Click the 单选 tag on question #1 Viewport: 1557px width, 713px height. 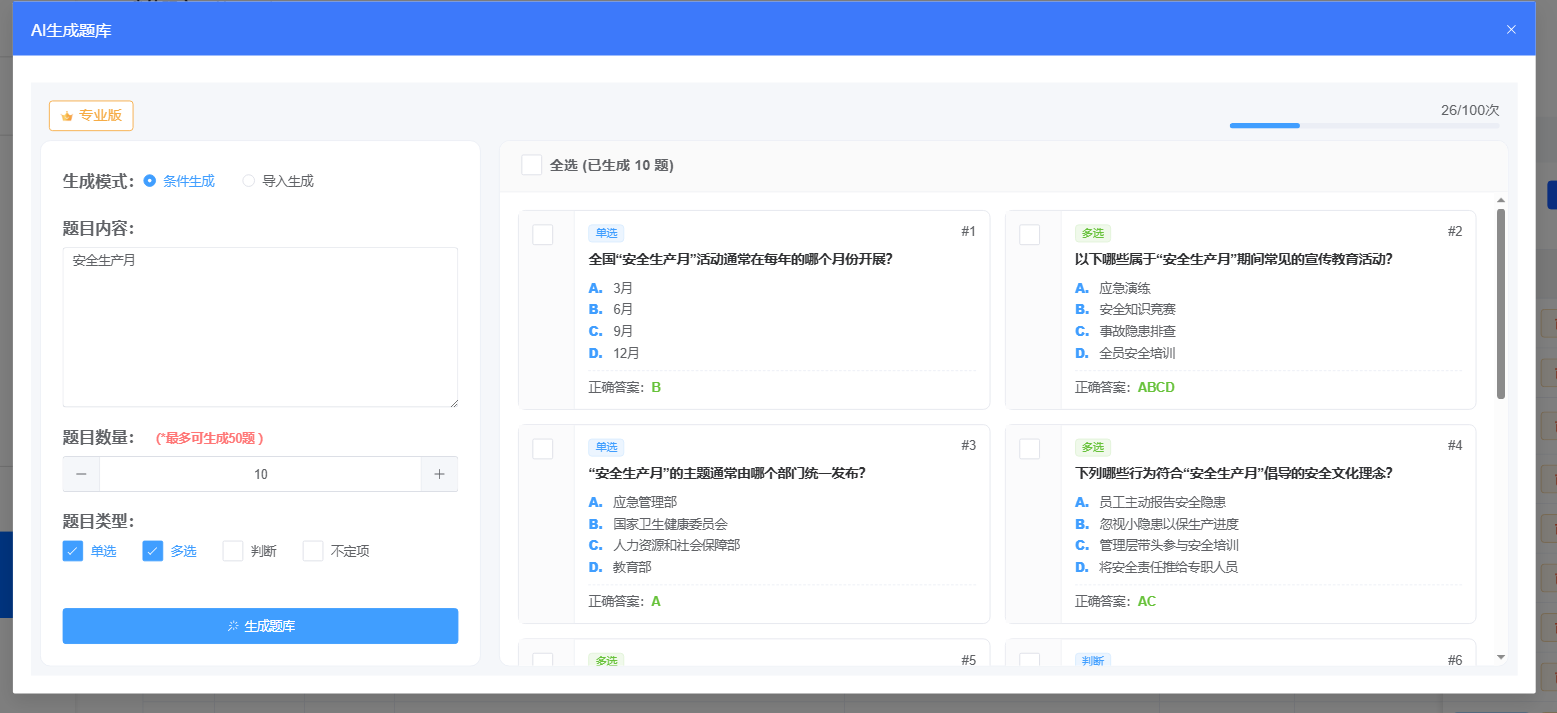point(606,233)
